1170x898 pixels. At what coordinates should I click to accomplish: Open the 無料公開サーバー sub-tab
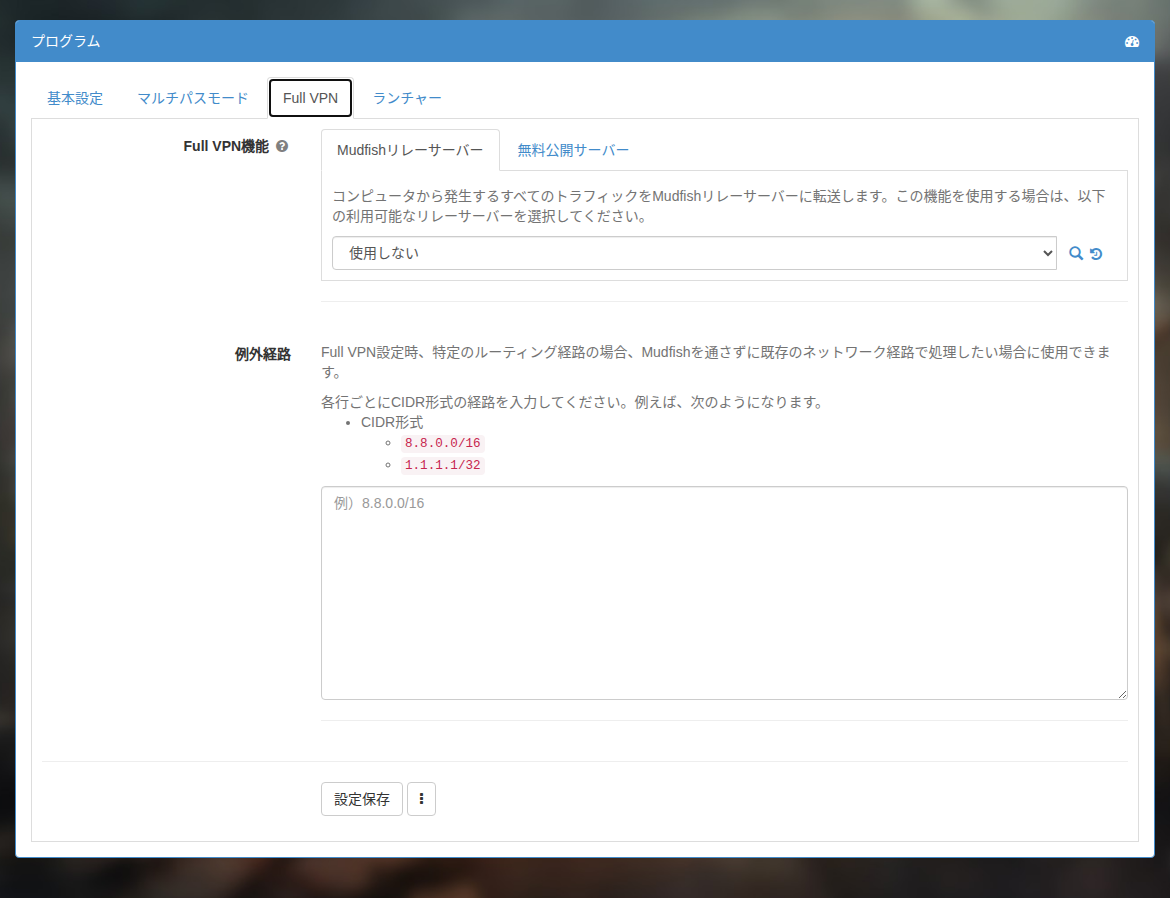coord(573,150)
